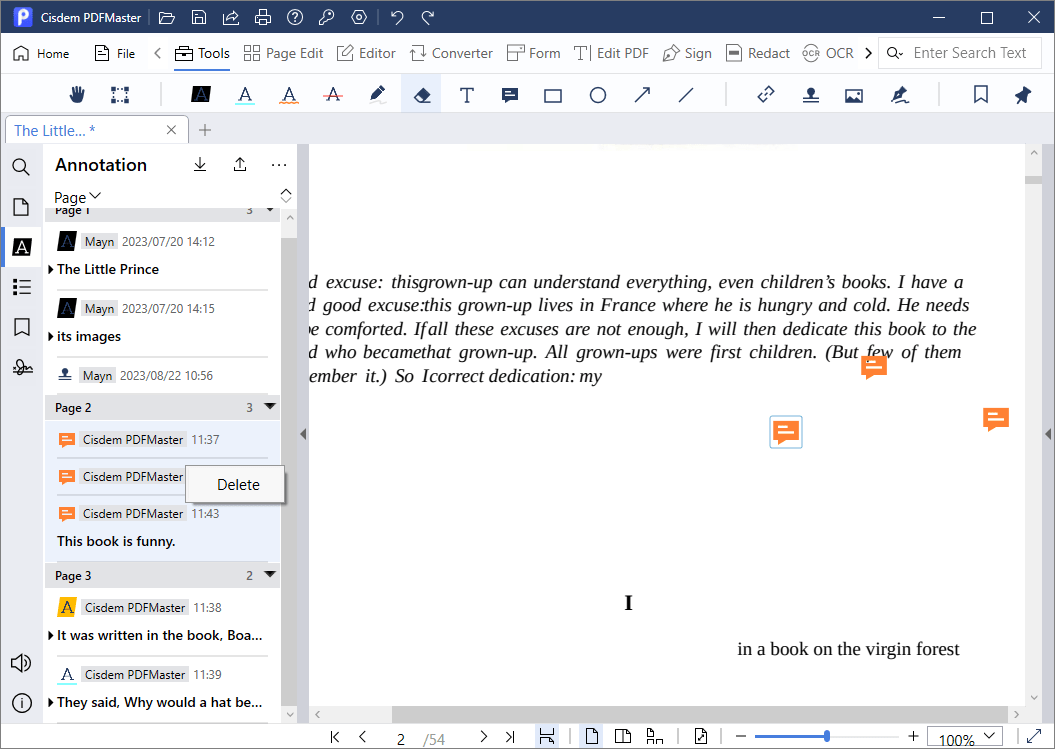Click the Pin toolbar icon
This screenshot has height=749, width=1055.
tap(1023, 95)
